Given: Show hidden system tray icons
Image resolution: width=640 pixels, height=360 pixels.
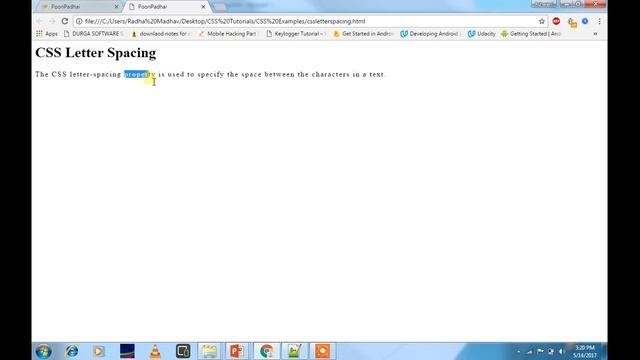Looking at the screenshot, I should 518,351.
